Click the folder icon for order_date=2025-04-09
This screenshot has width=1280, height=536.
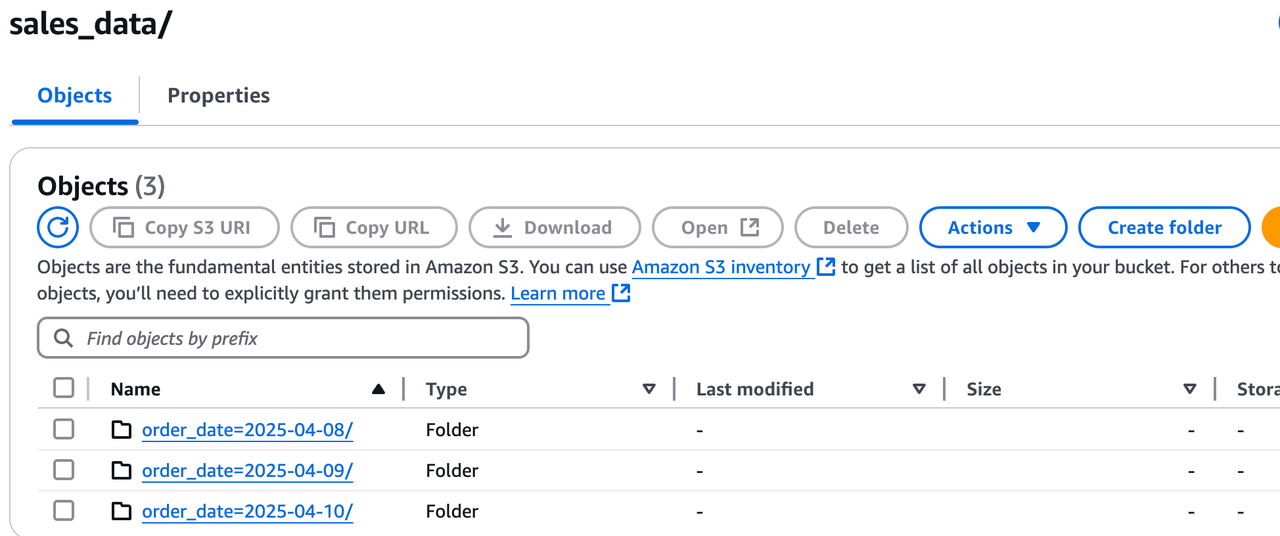point(121,471)
